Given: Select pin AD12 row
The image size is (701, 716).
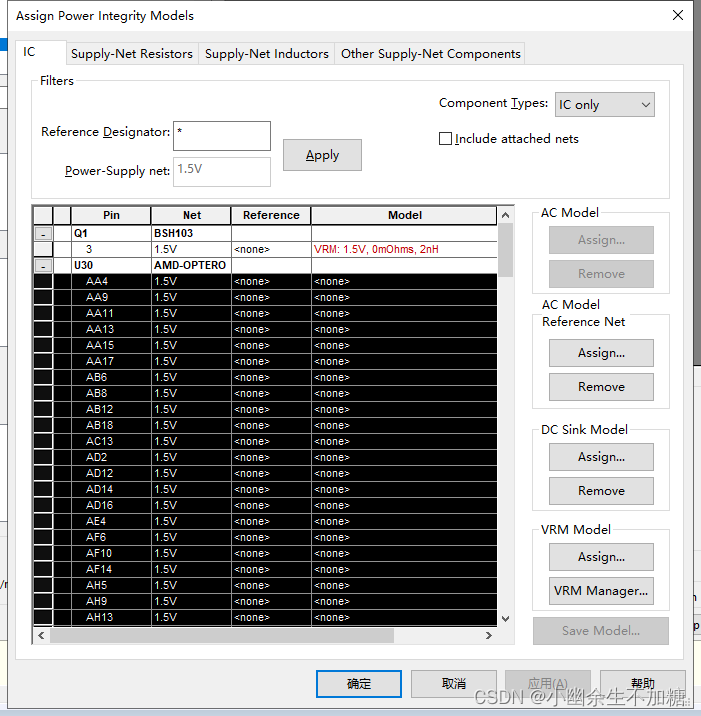Looking at the screenshot, I should (265, 473).
